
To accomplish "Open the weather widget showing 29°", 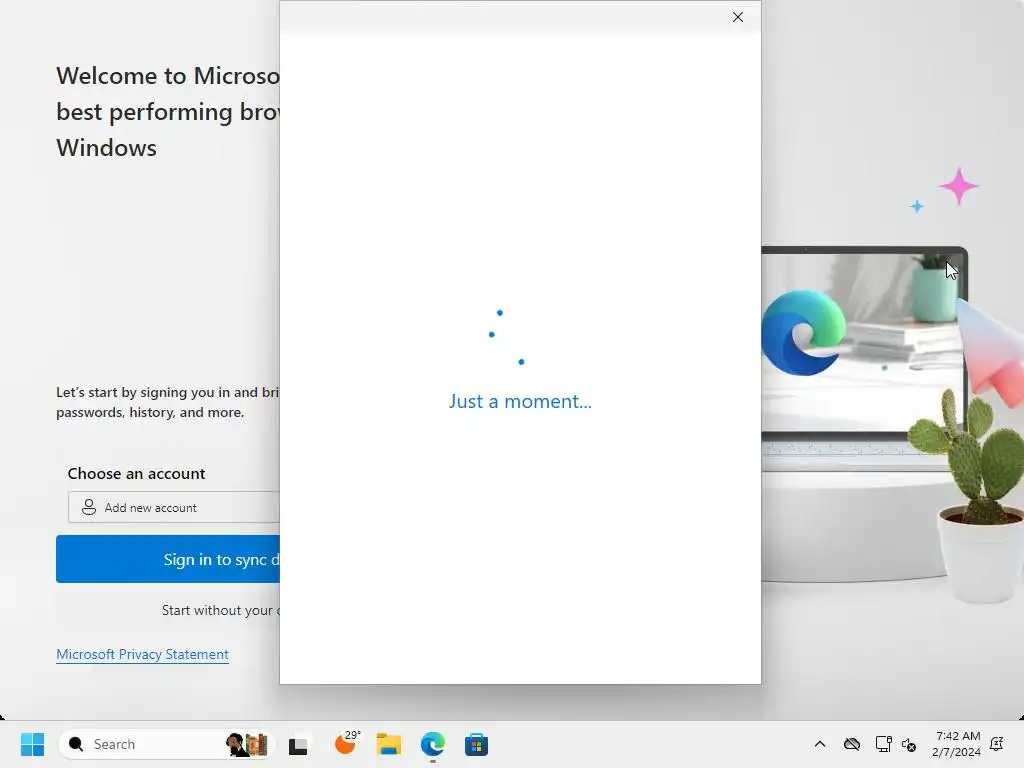I will [x=347, y=743].
